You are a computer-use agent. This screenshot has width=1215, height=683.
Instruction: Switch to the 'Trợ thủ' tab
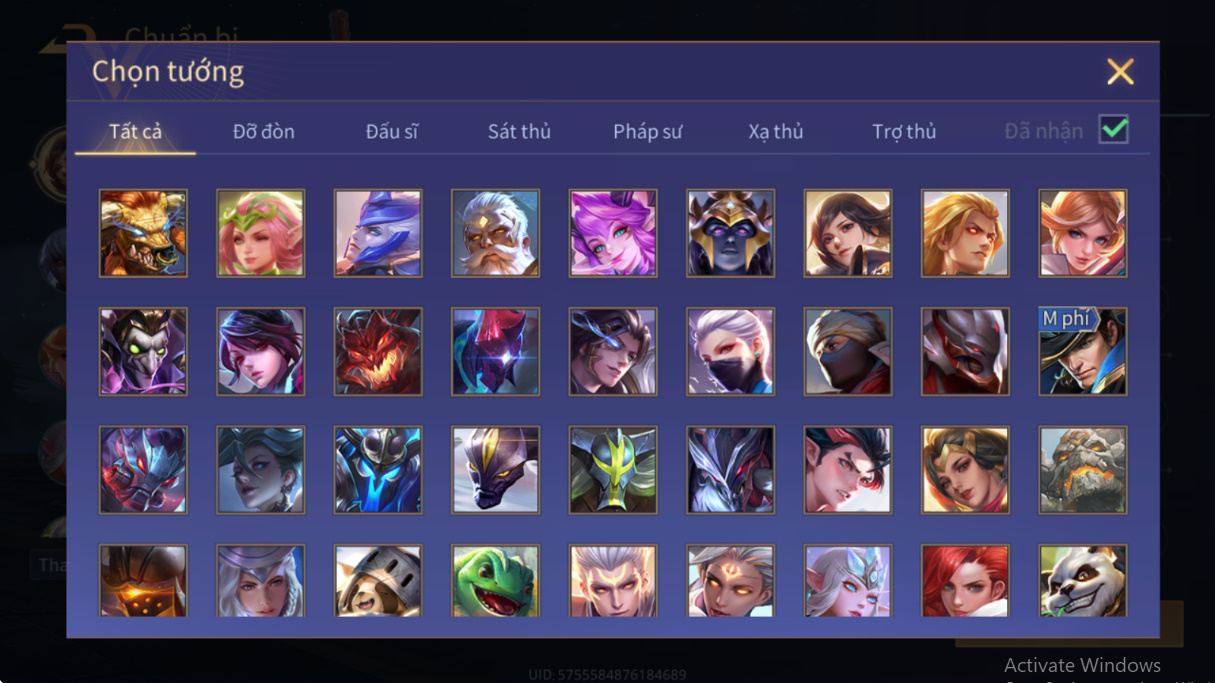click(x=904, y=131)
